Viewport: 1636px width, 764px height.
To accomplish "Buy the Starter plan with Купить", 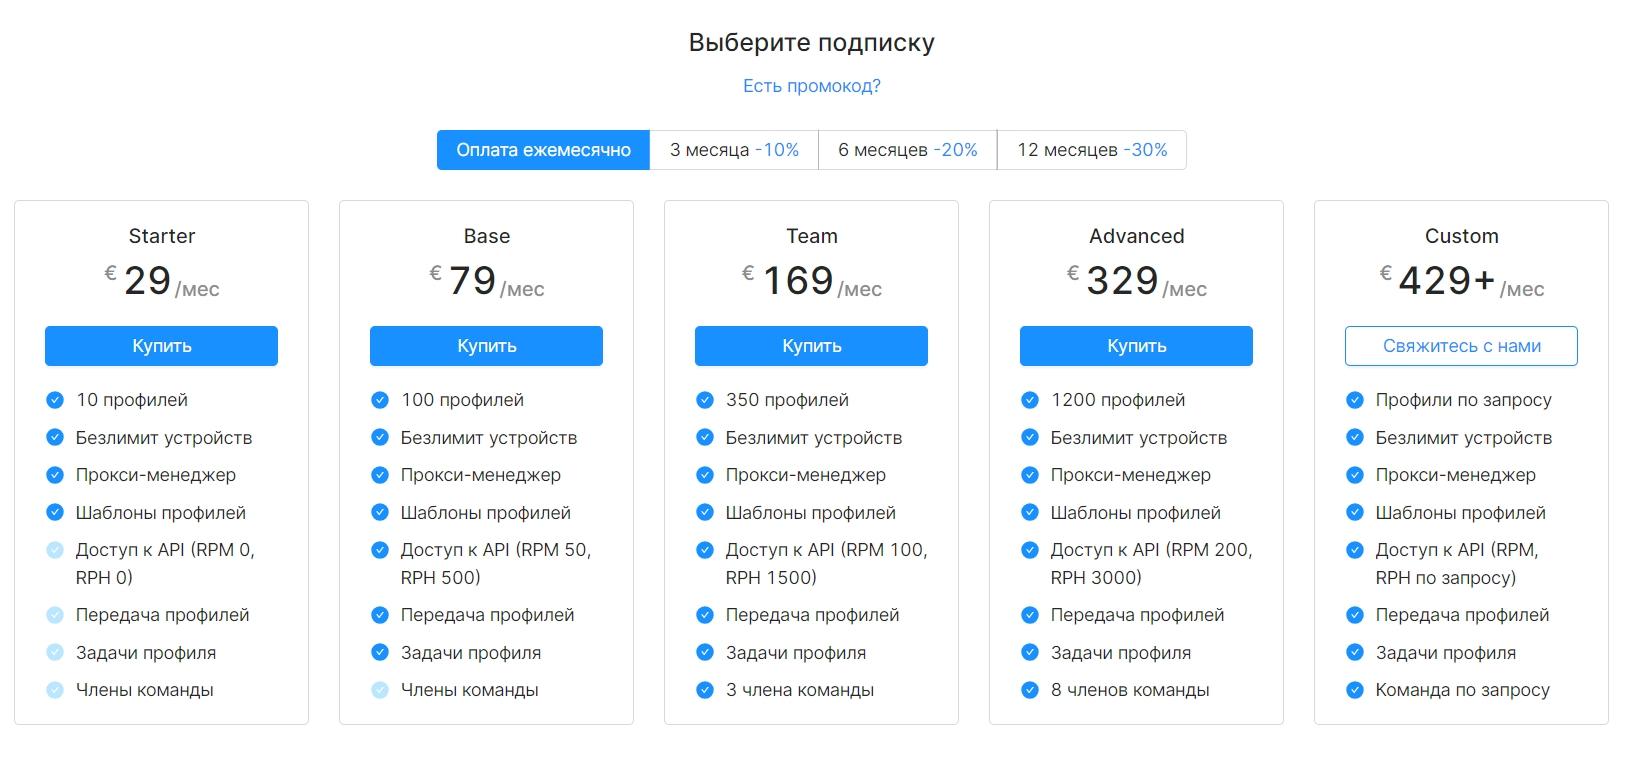I will pyautogui.click(x=161, y=346).
